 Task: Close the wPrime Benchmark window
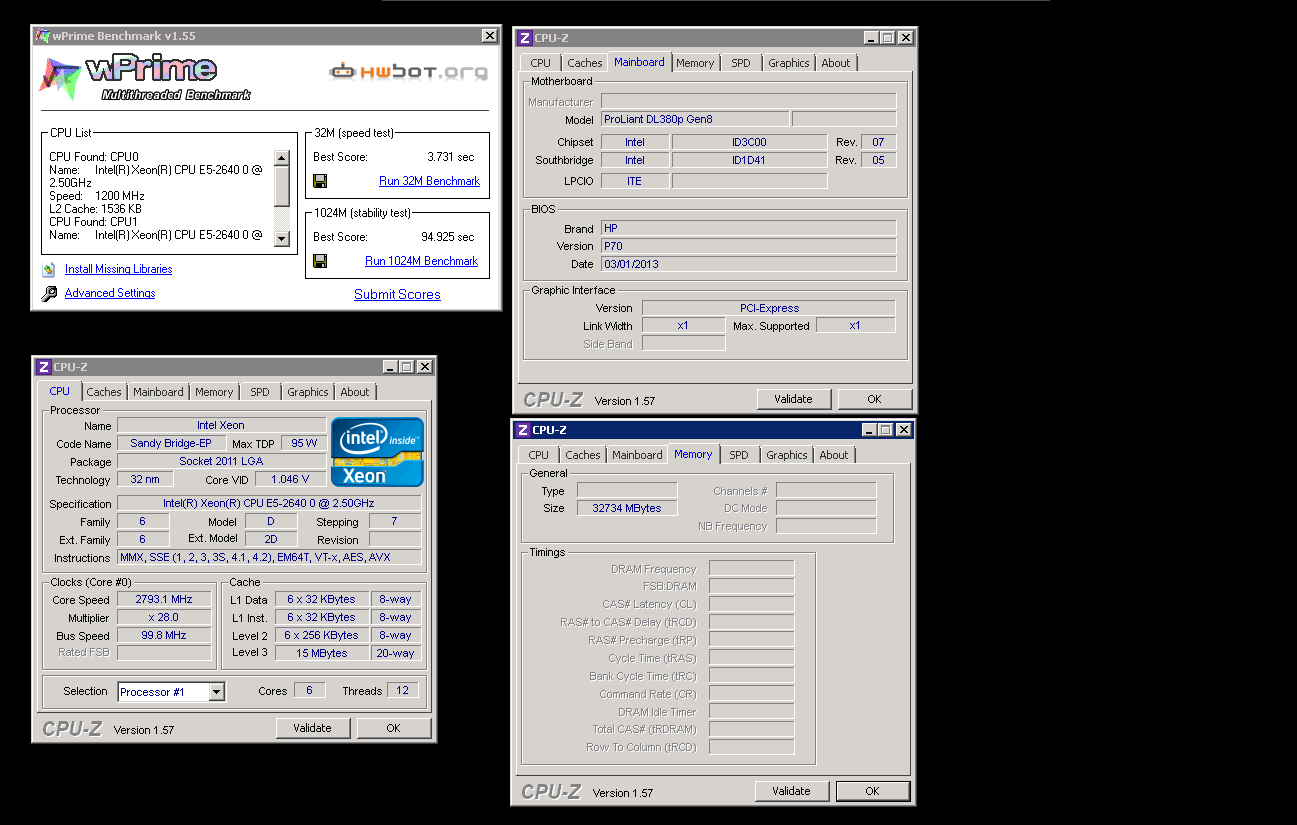489,36
